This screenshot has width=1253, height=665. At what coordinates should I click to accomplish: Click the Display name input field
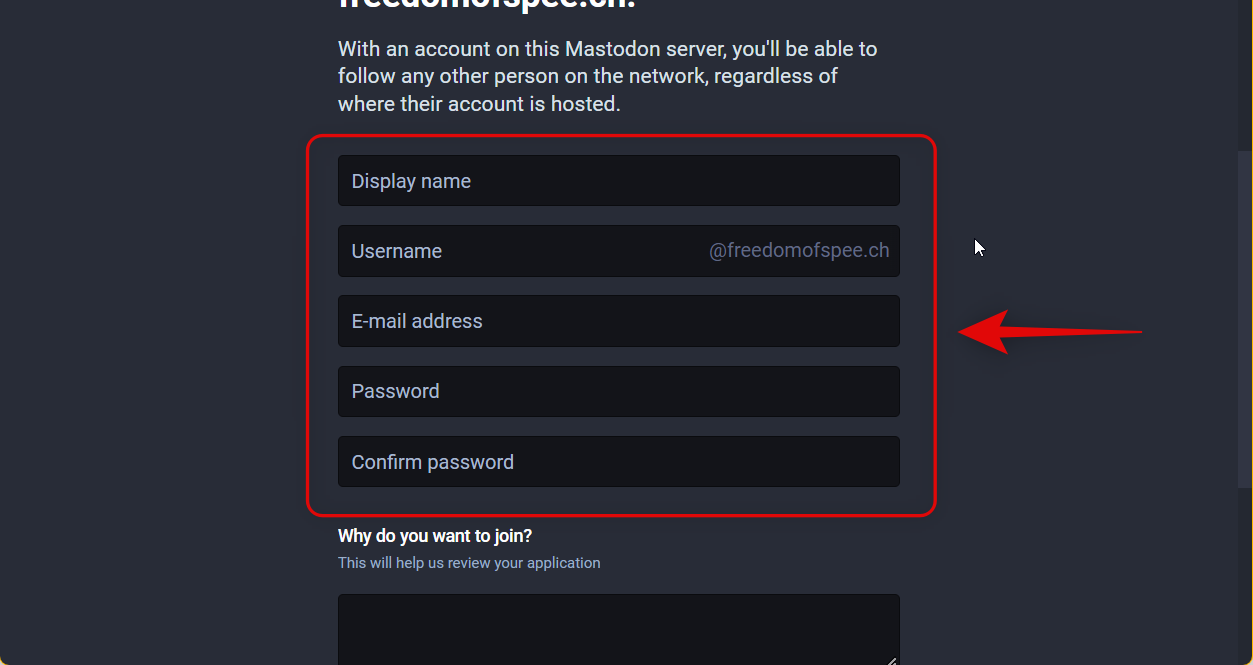click(618, 181)
